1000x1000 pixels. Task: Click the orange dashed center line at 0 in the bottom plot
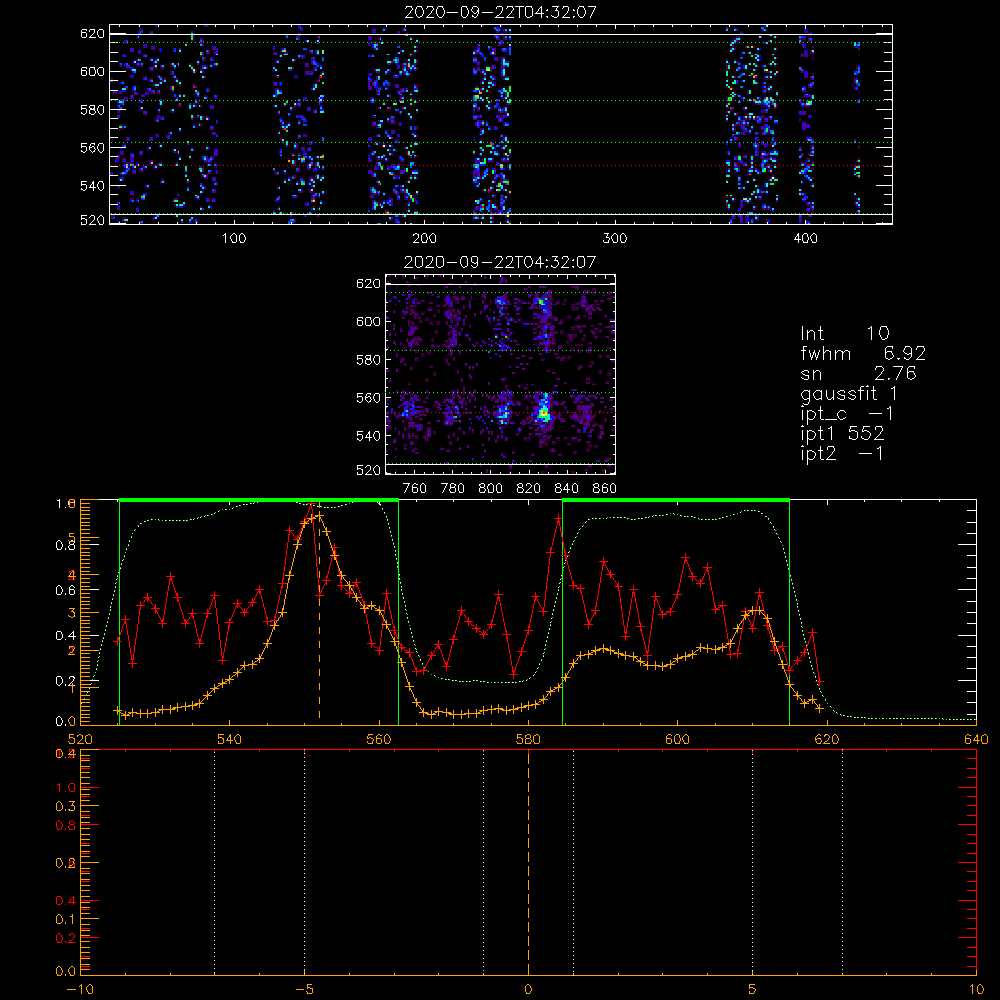point(528,861)
